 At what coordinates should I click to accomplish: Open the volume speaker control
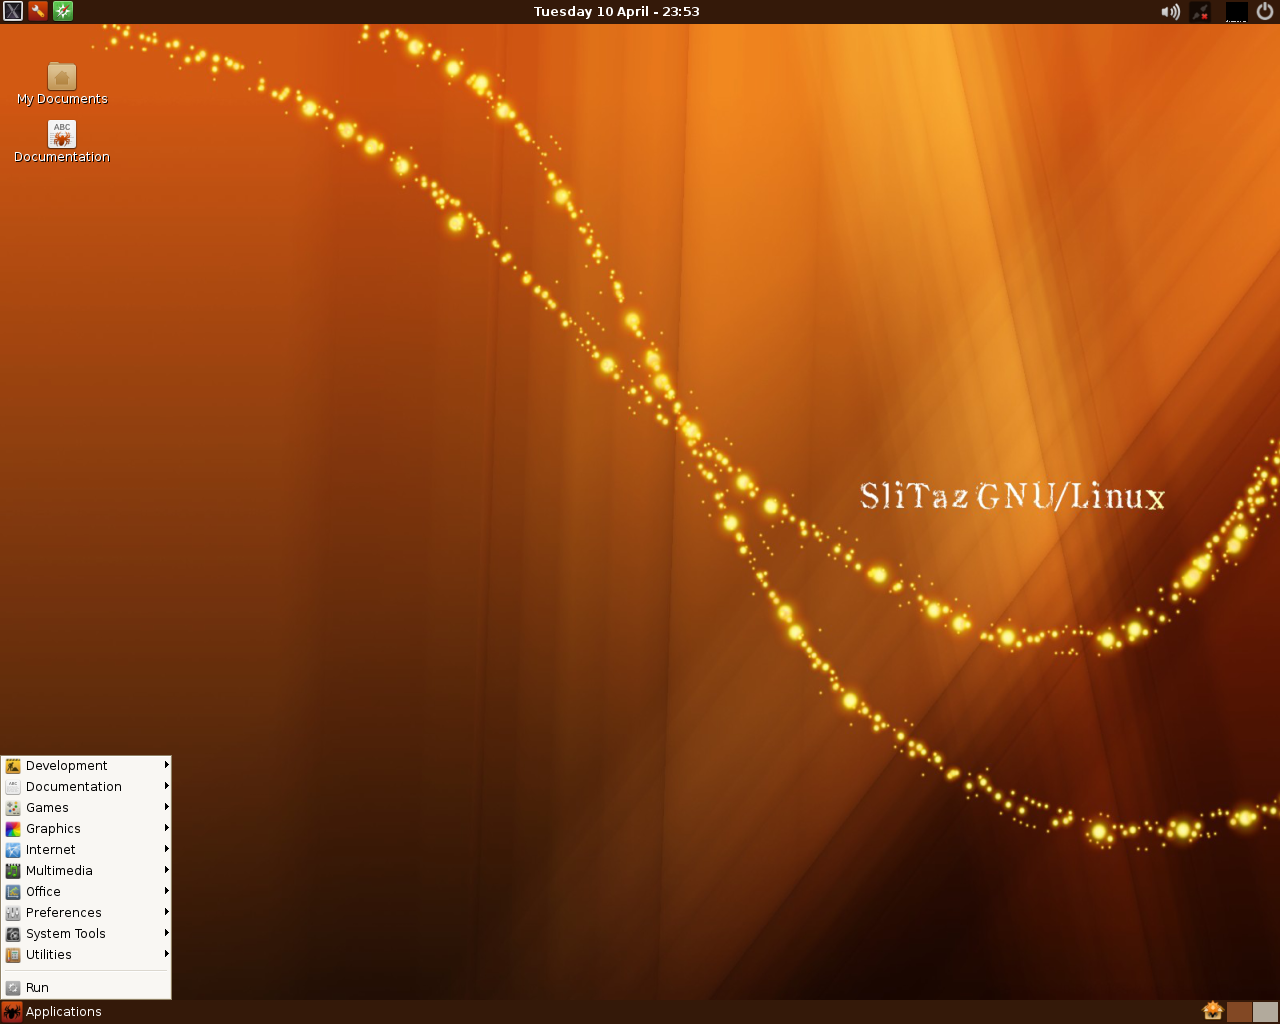coord(1170,12)
